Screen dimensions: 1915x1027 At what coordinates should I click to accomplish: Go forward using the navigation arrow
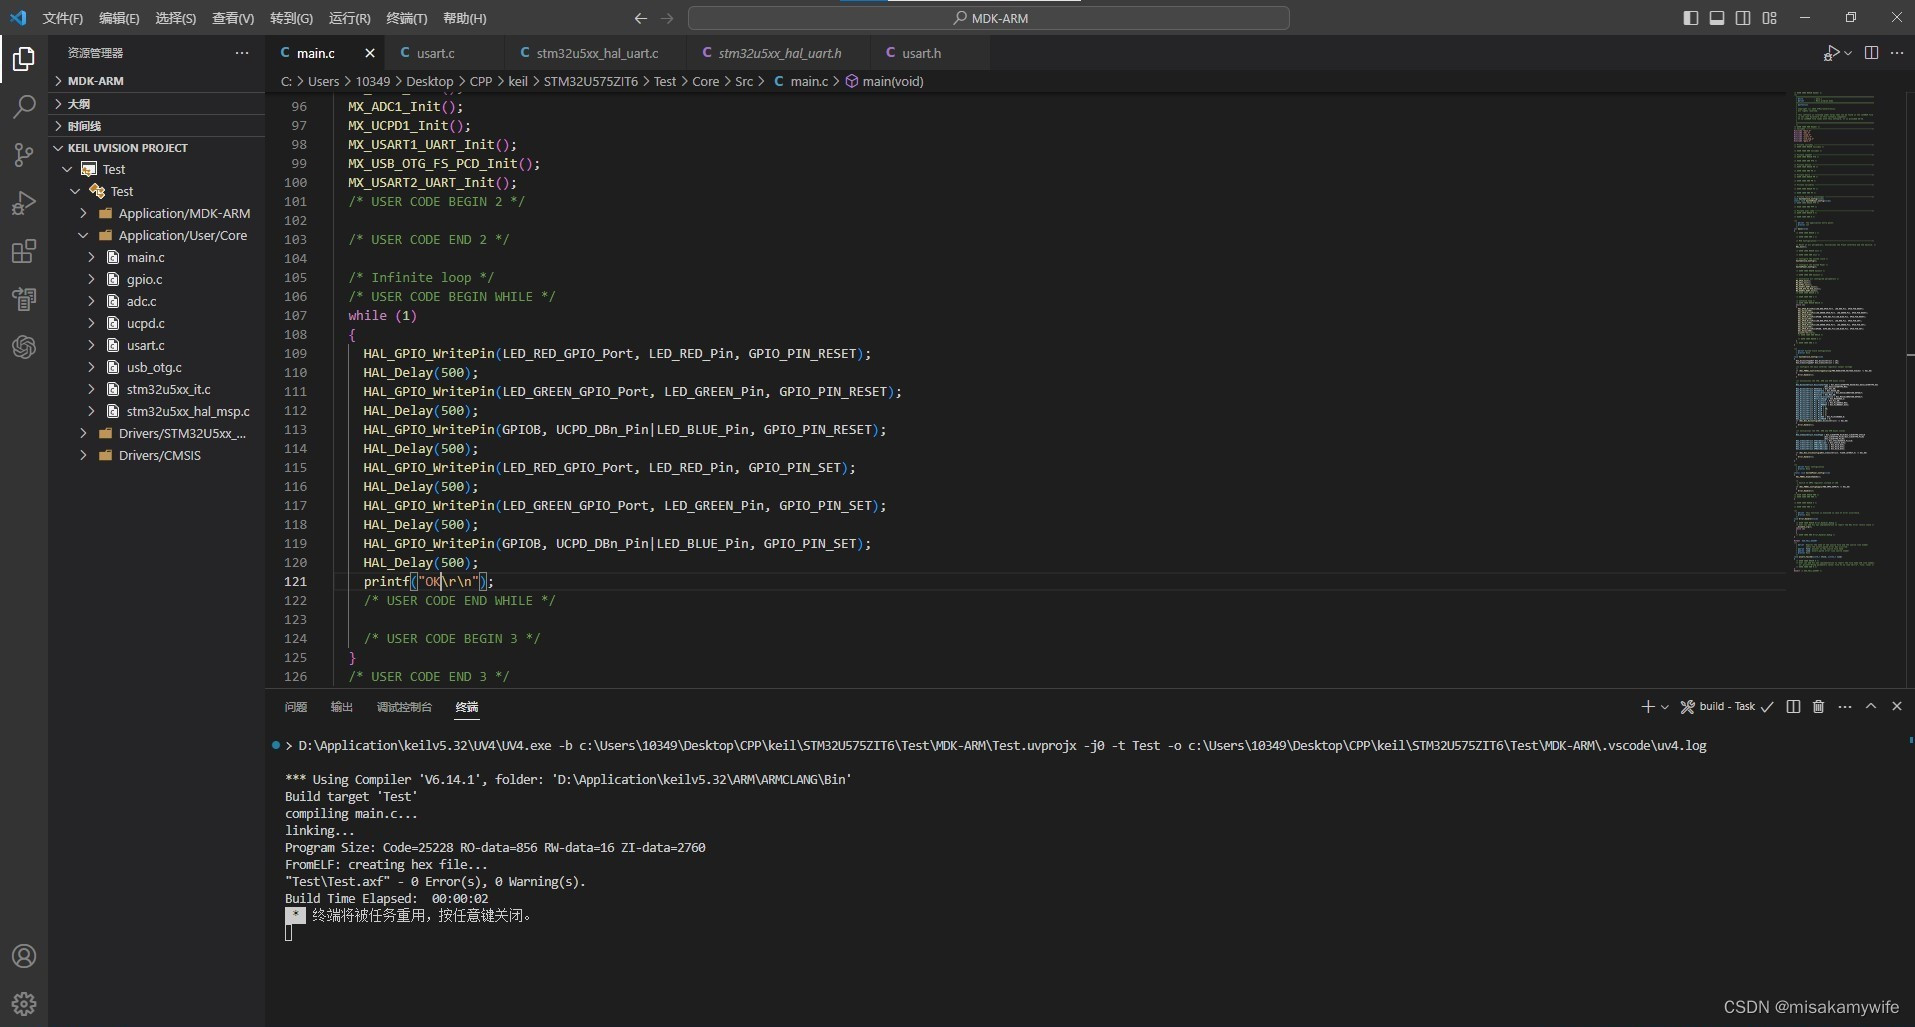[x=668, y=18]
